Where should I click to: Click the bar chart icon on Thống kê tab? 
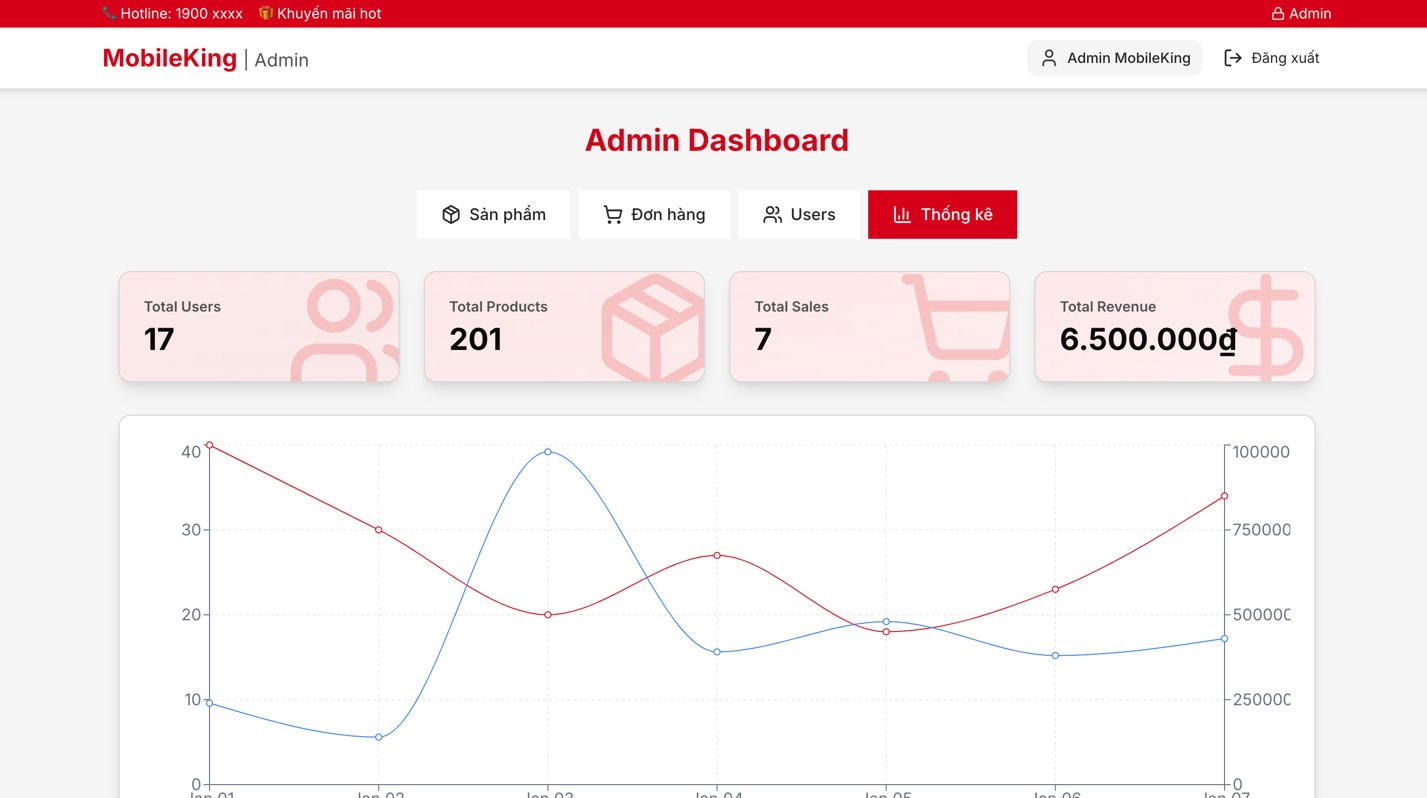point(902,214)
